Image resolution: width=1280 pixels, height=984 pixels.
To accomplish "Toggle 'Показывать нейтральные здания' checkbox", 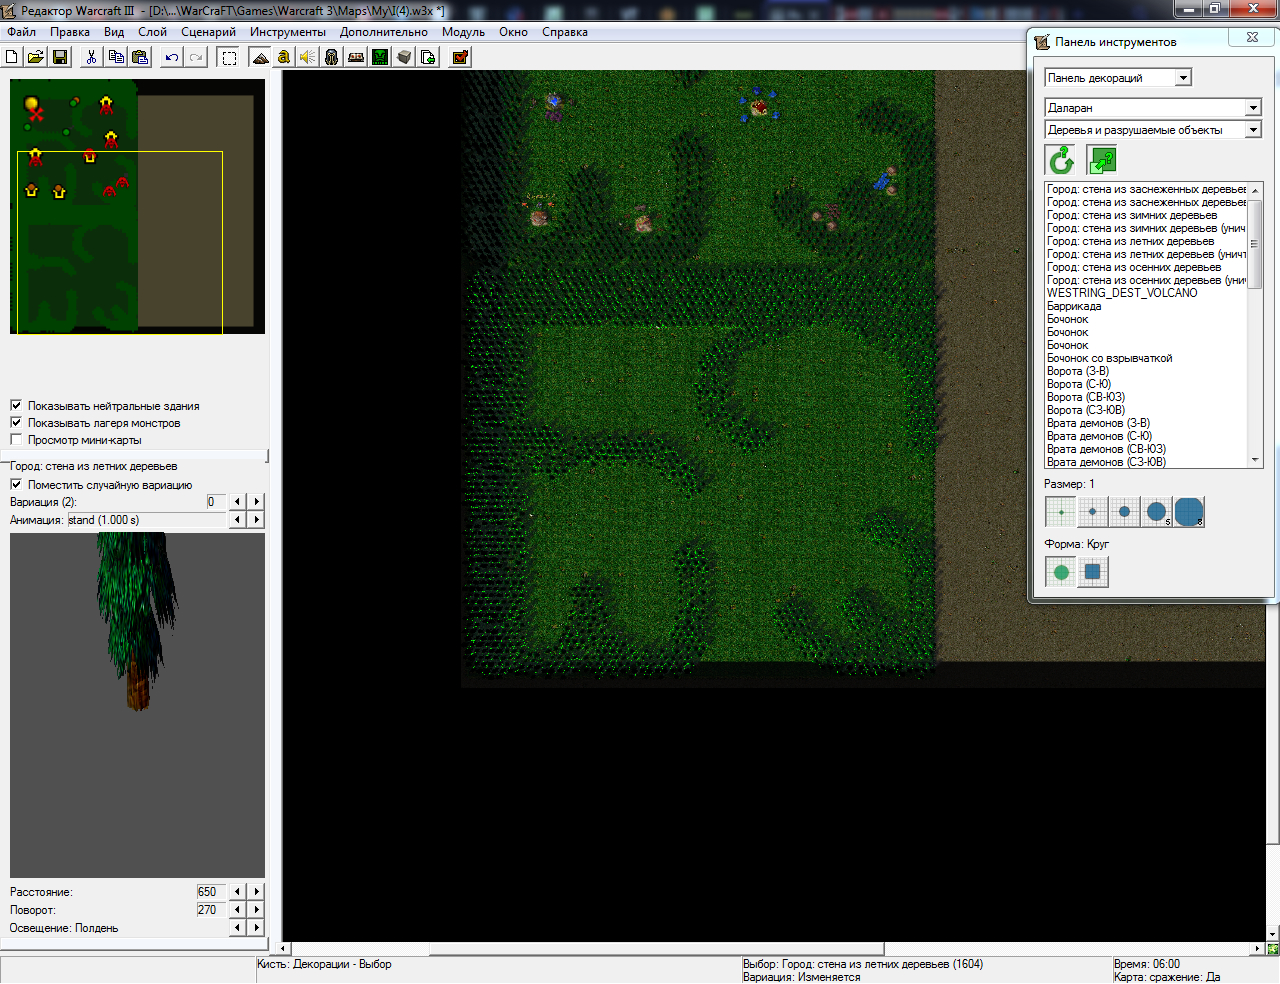I will pos(16,406).
